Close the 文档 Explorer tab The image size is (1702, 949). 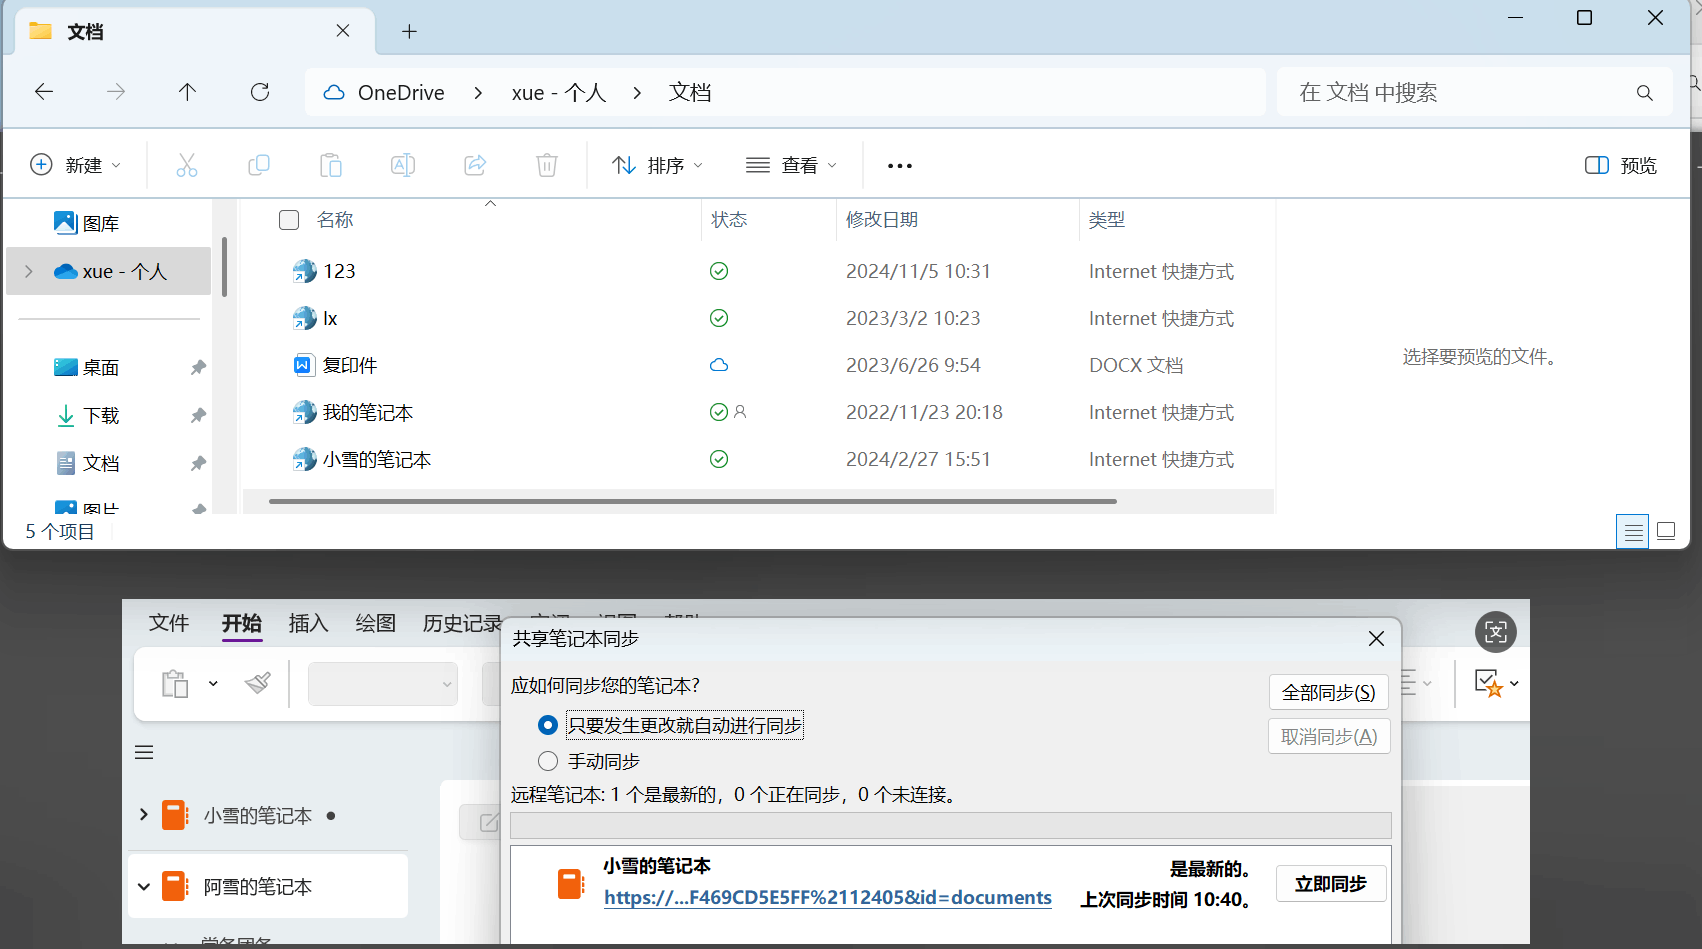[343, 31]
